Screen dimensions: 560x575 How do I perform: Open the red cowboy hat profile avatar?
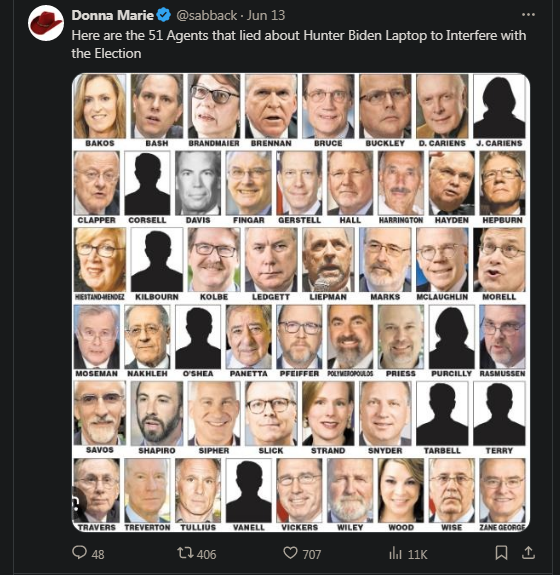46,23
